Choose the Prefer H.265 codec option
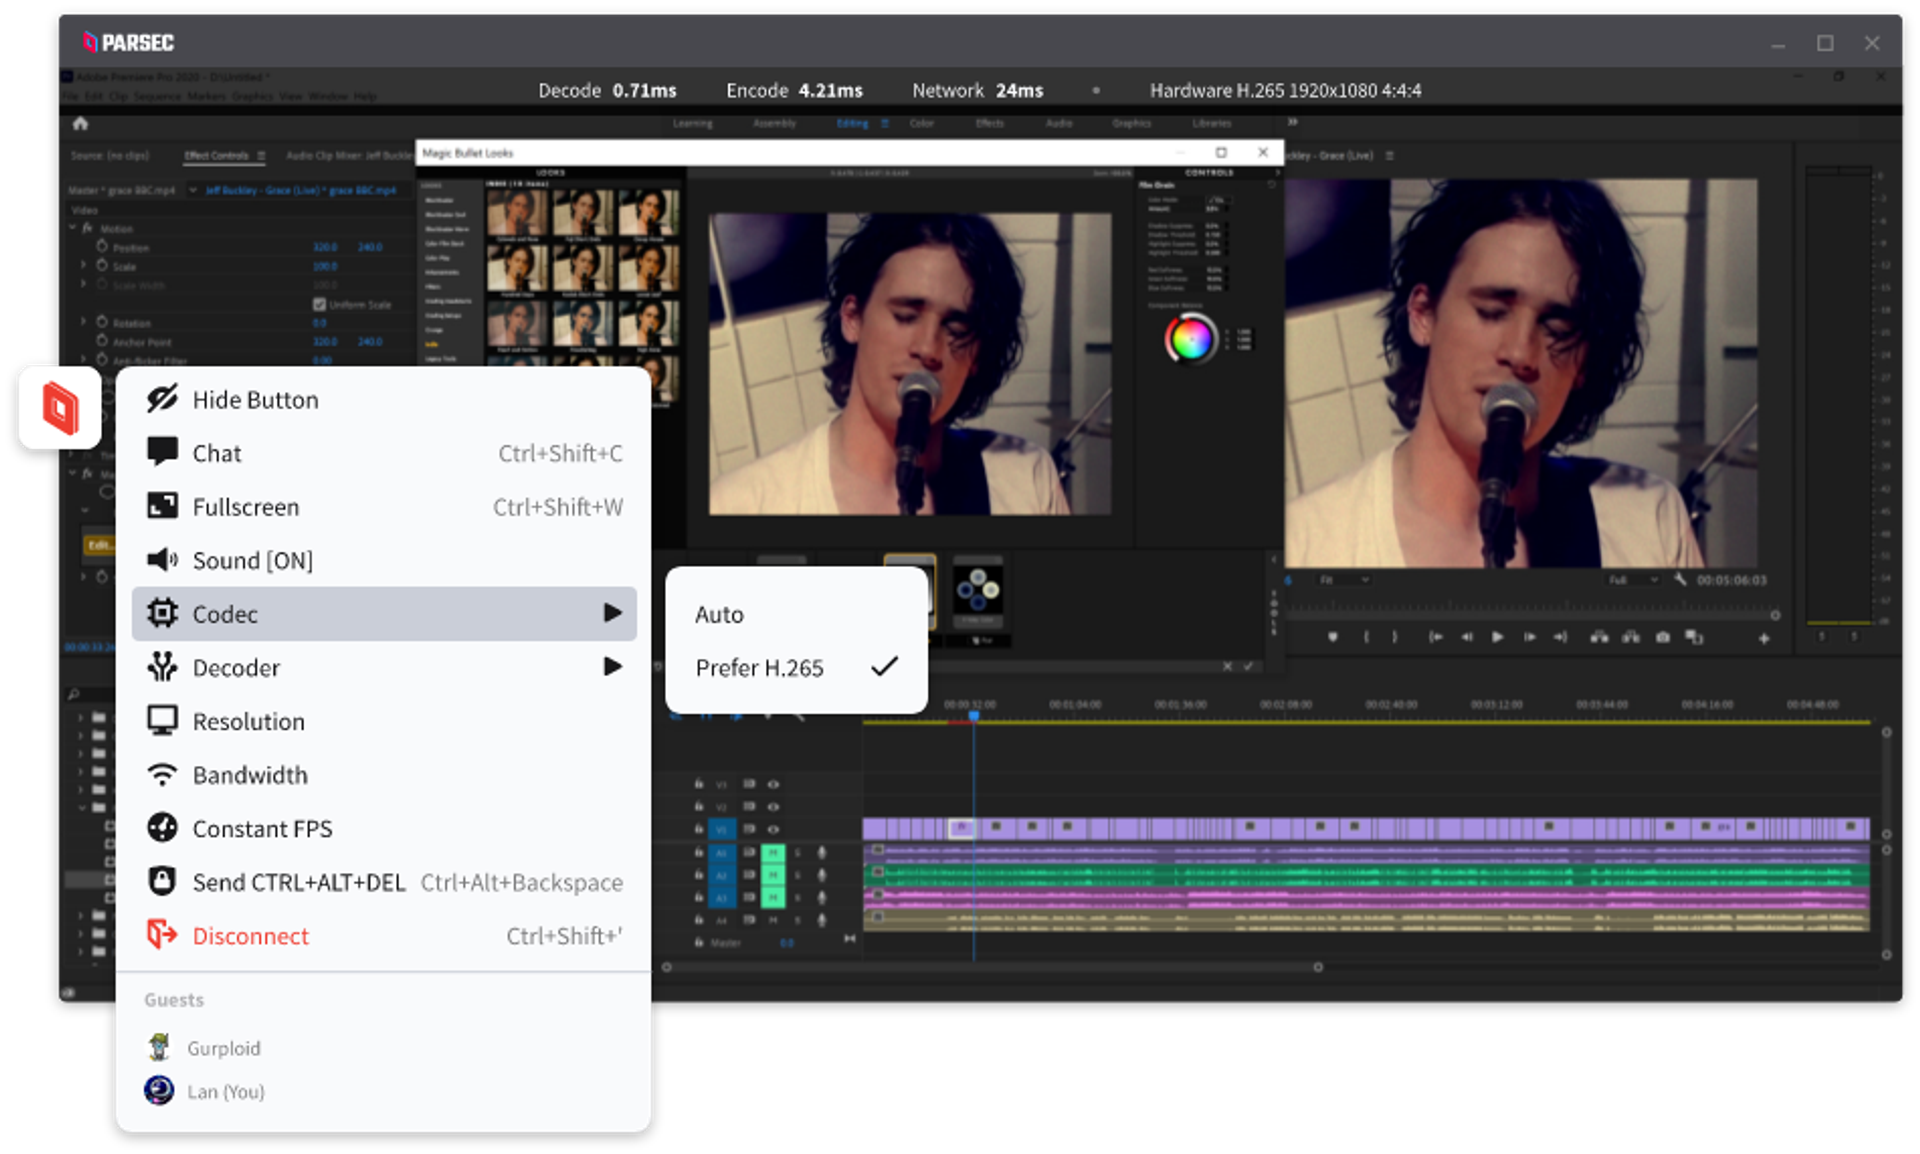 (796, 667)
